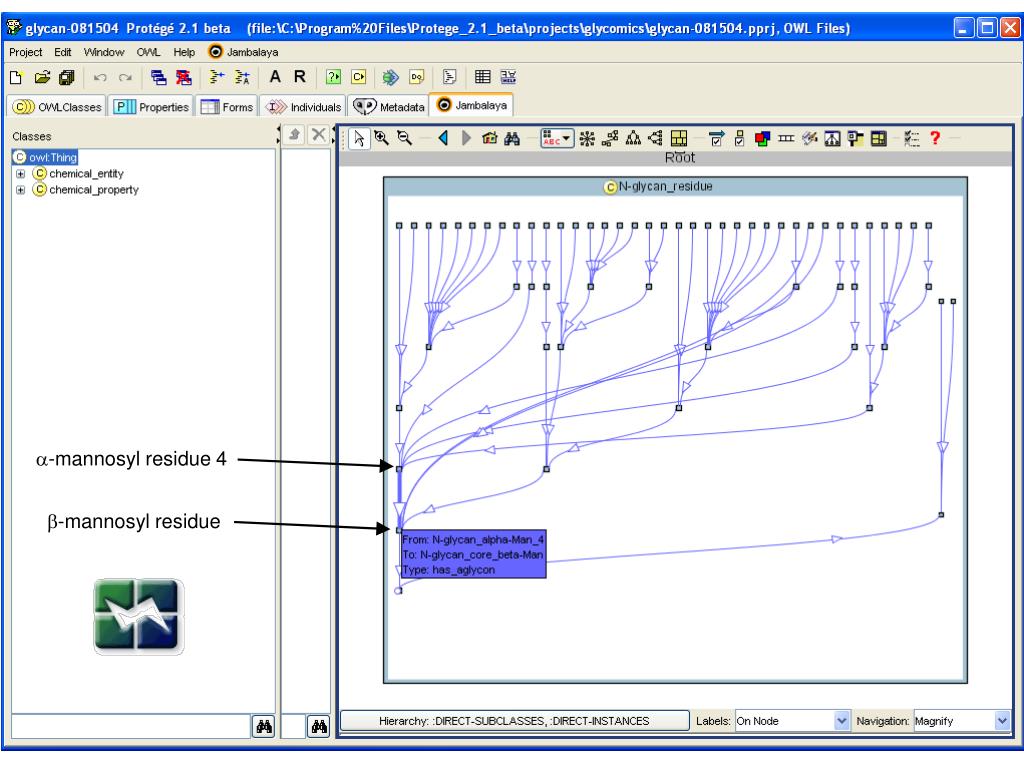Click the bold R toolbar icon
Image resolution: width=1024 pixels, height=768 pixels.
coord(300,77)
